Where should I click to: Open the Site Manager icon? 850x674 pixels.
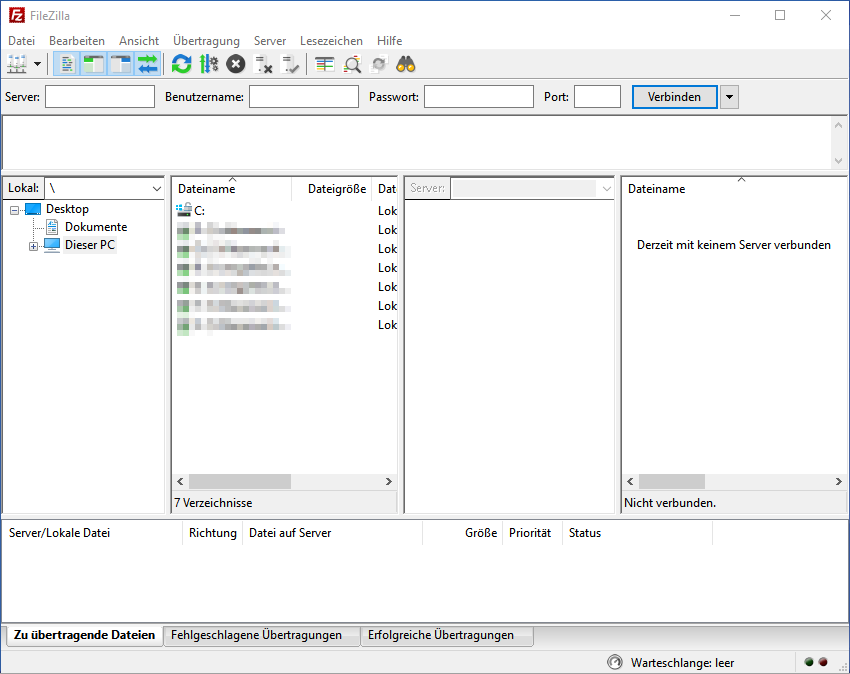(18, 64)
